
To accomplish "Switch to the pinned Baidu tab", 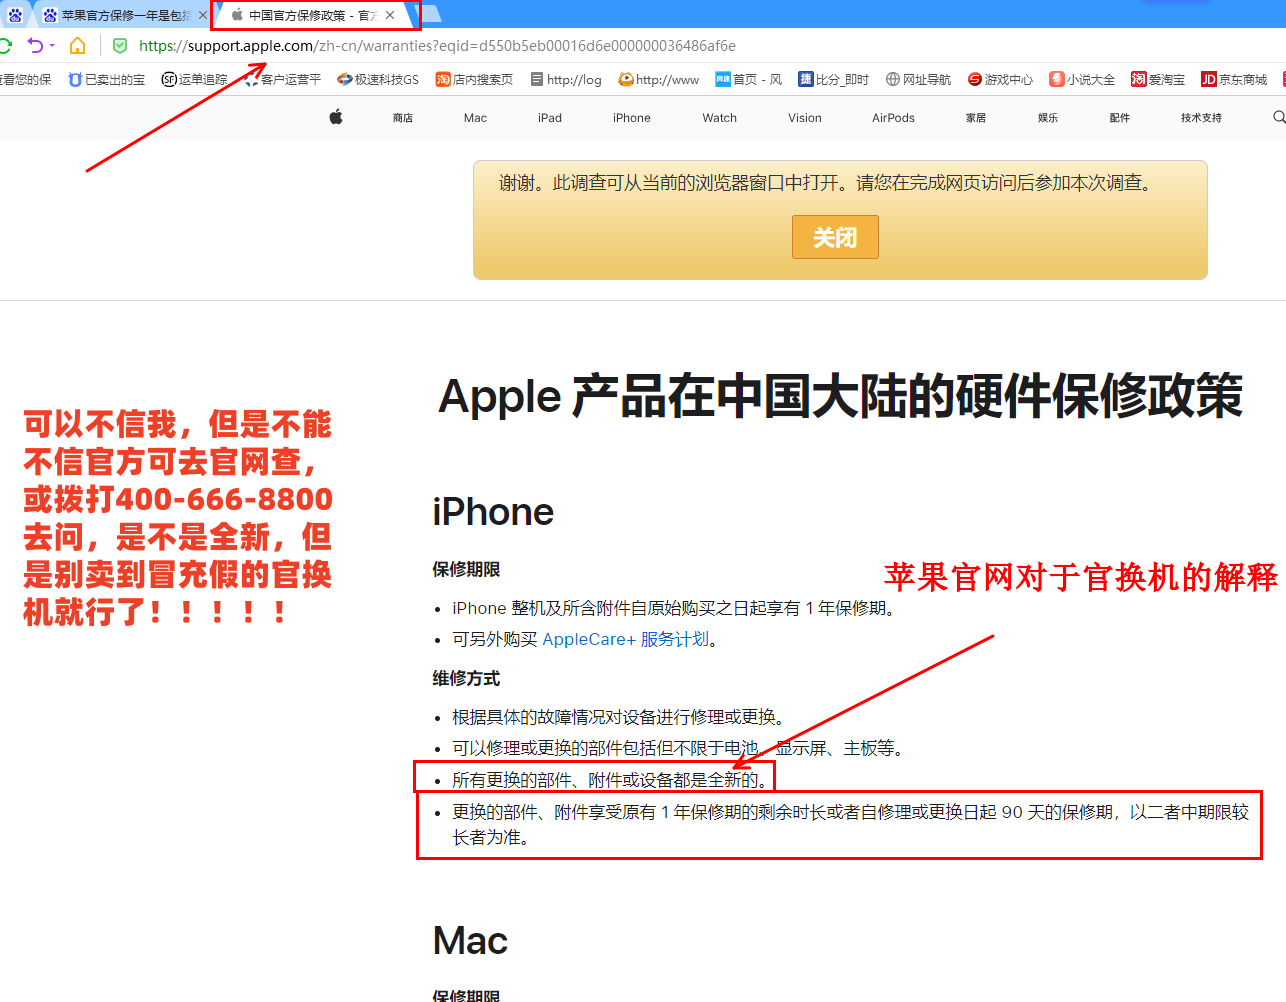I will 15,15.
